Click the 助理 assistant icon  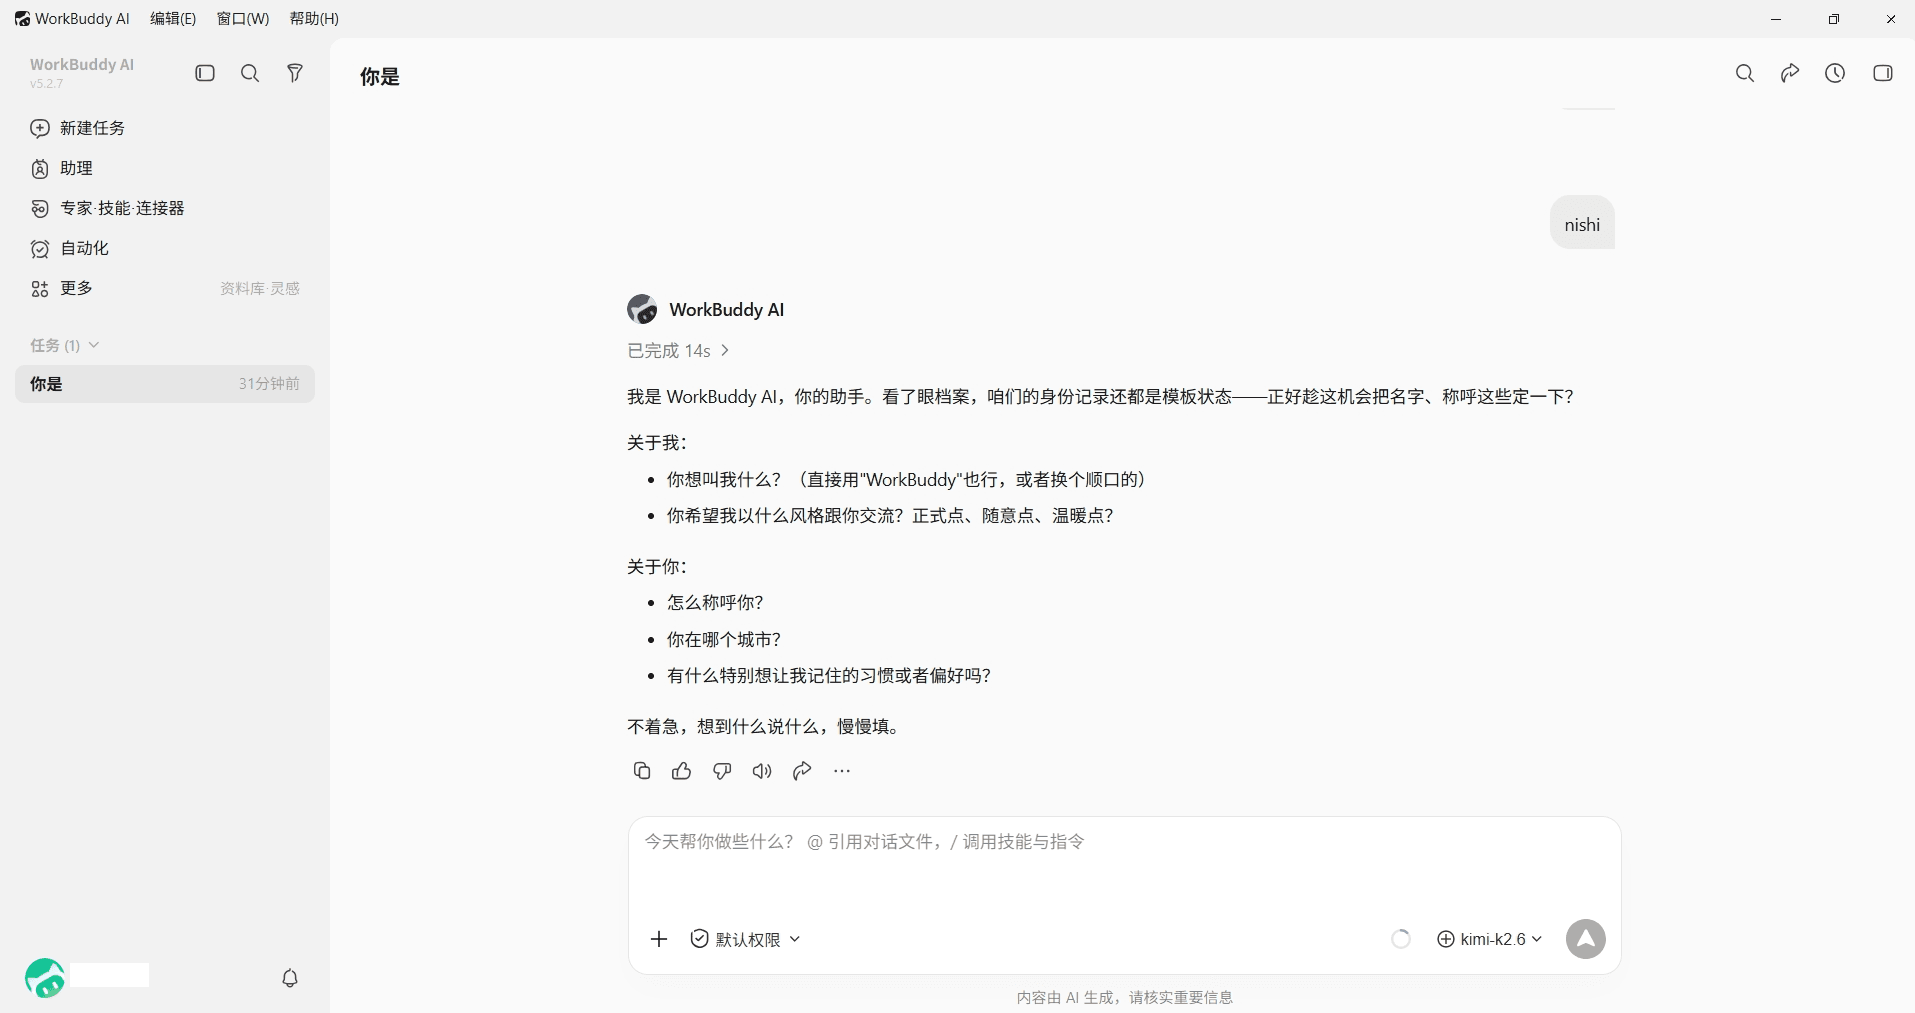click(x=40, y=169)
